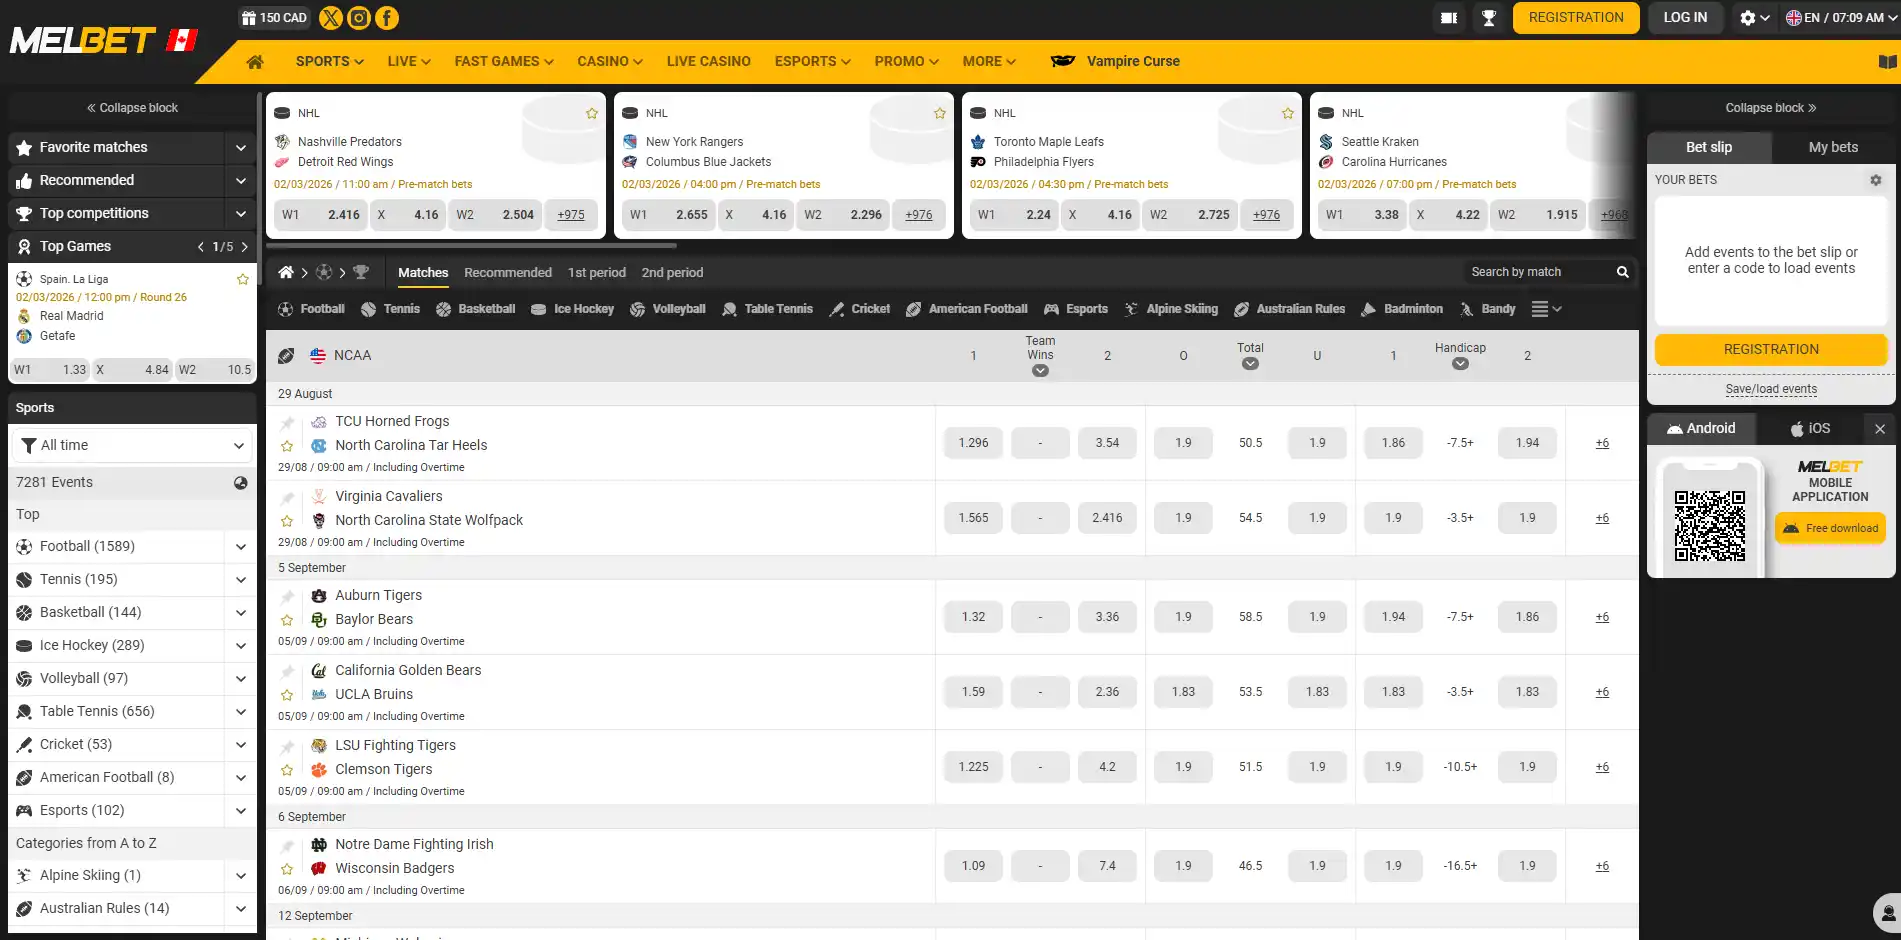This screenshot has height=940, width=1901.
Task: Favorite Toronto Maple Leafs match card
Action: [1288, 113]
